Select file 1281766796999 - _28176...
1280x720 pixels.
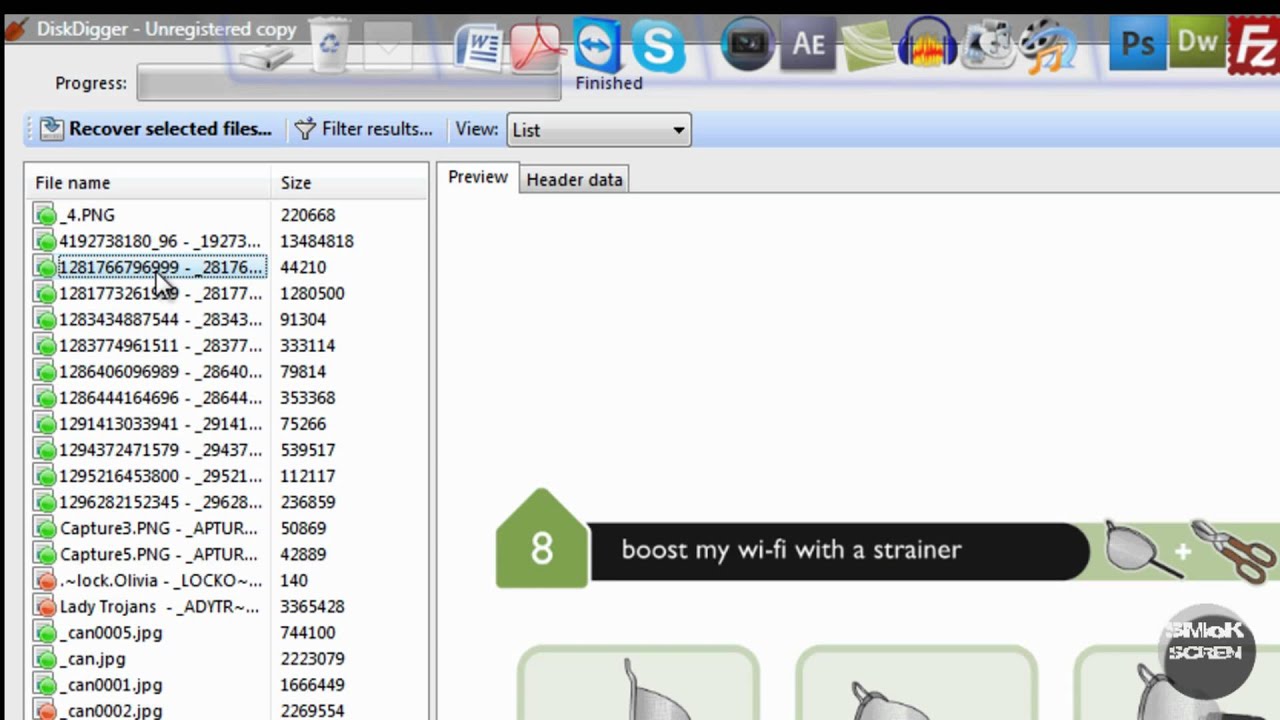click(161, 267)
